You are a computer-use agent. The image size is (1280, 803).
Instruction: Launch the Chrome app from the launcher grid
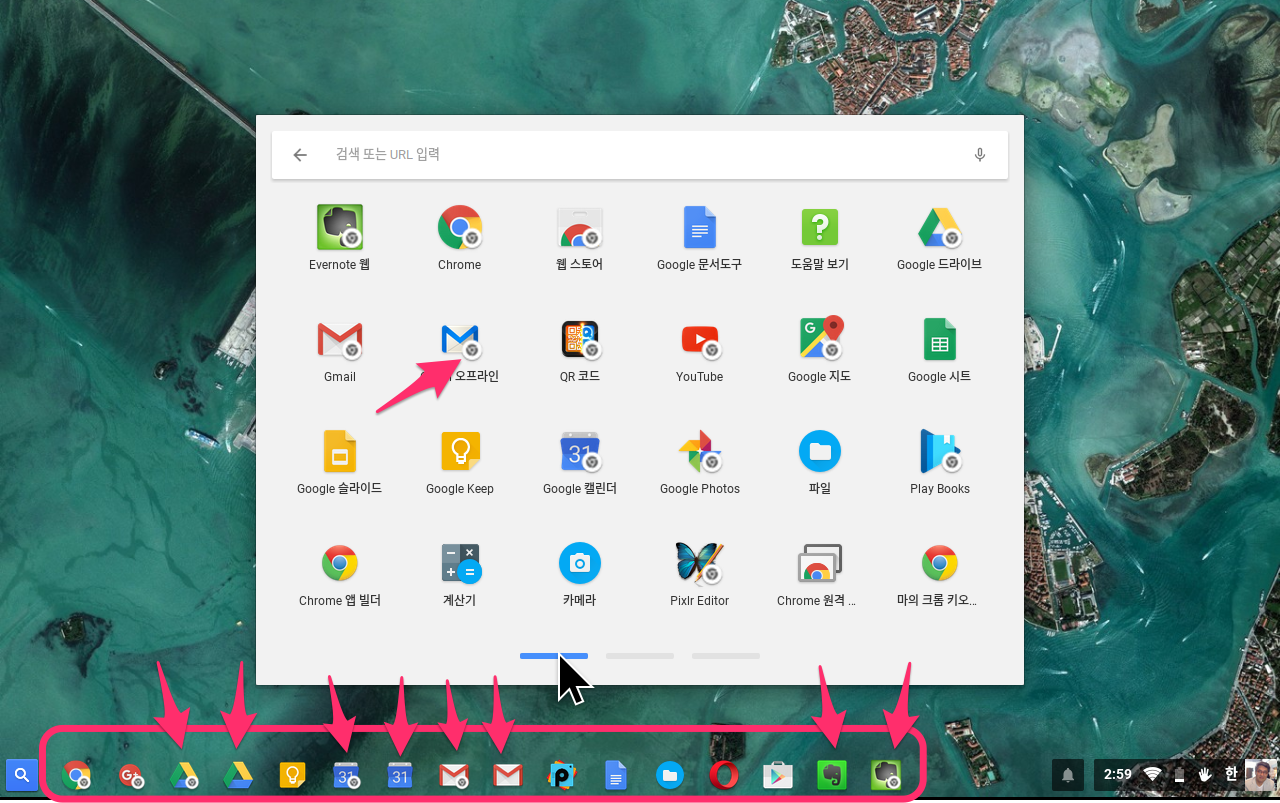click(460, 238)
